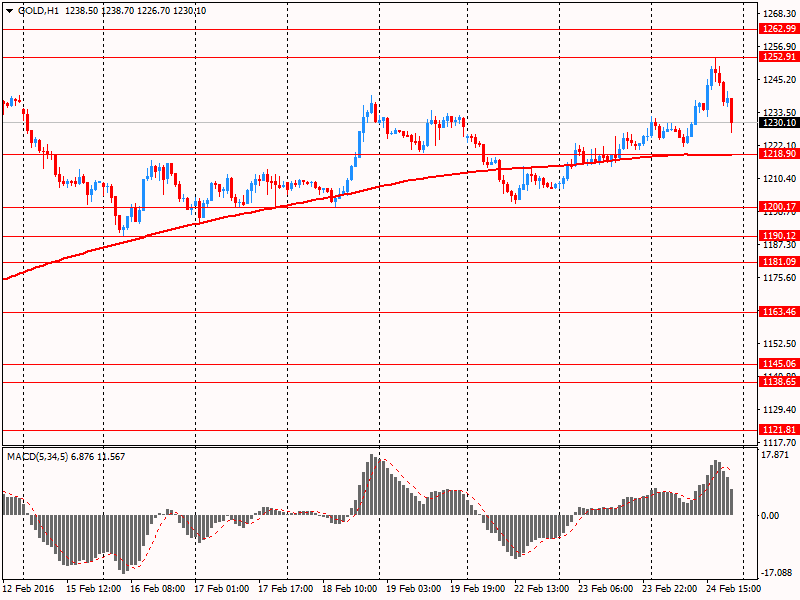The height and width of the screenshot is (600, 800).
Task: Click the MACD(5,34,5) indicator label
Action: click(38, 457)
